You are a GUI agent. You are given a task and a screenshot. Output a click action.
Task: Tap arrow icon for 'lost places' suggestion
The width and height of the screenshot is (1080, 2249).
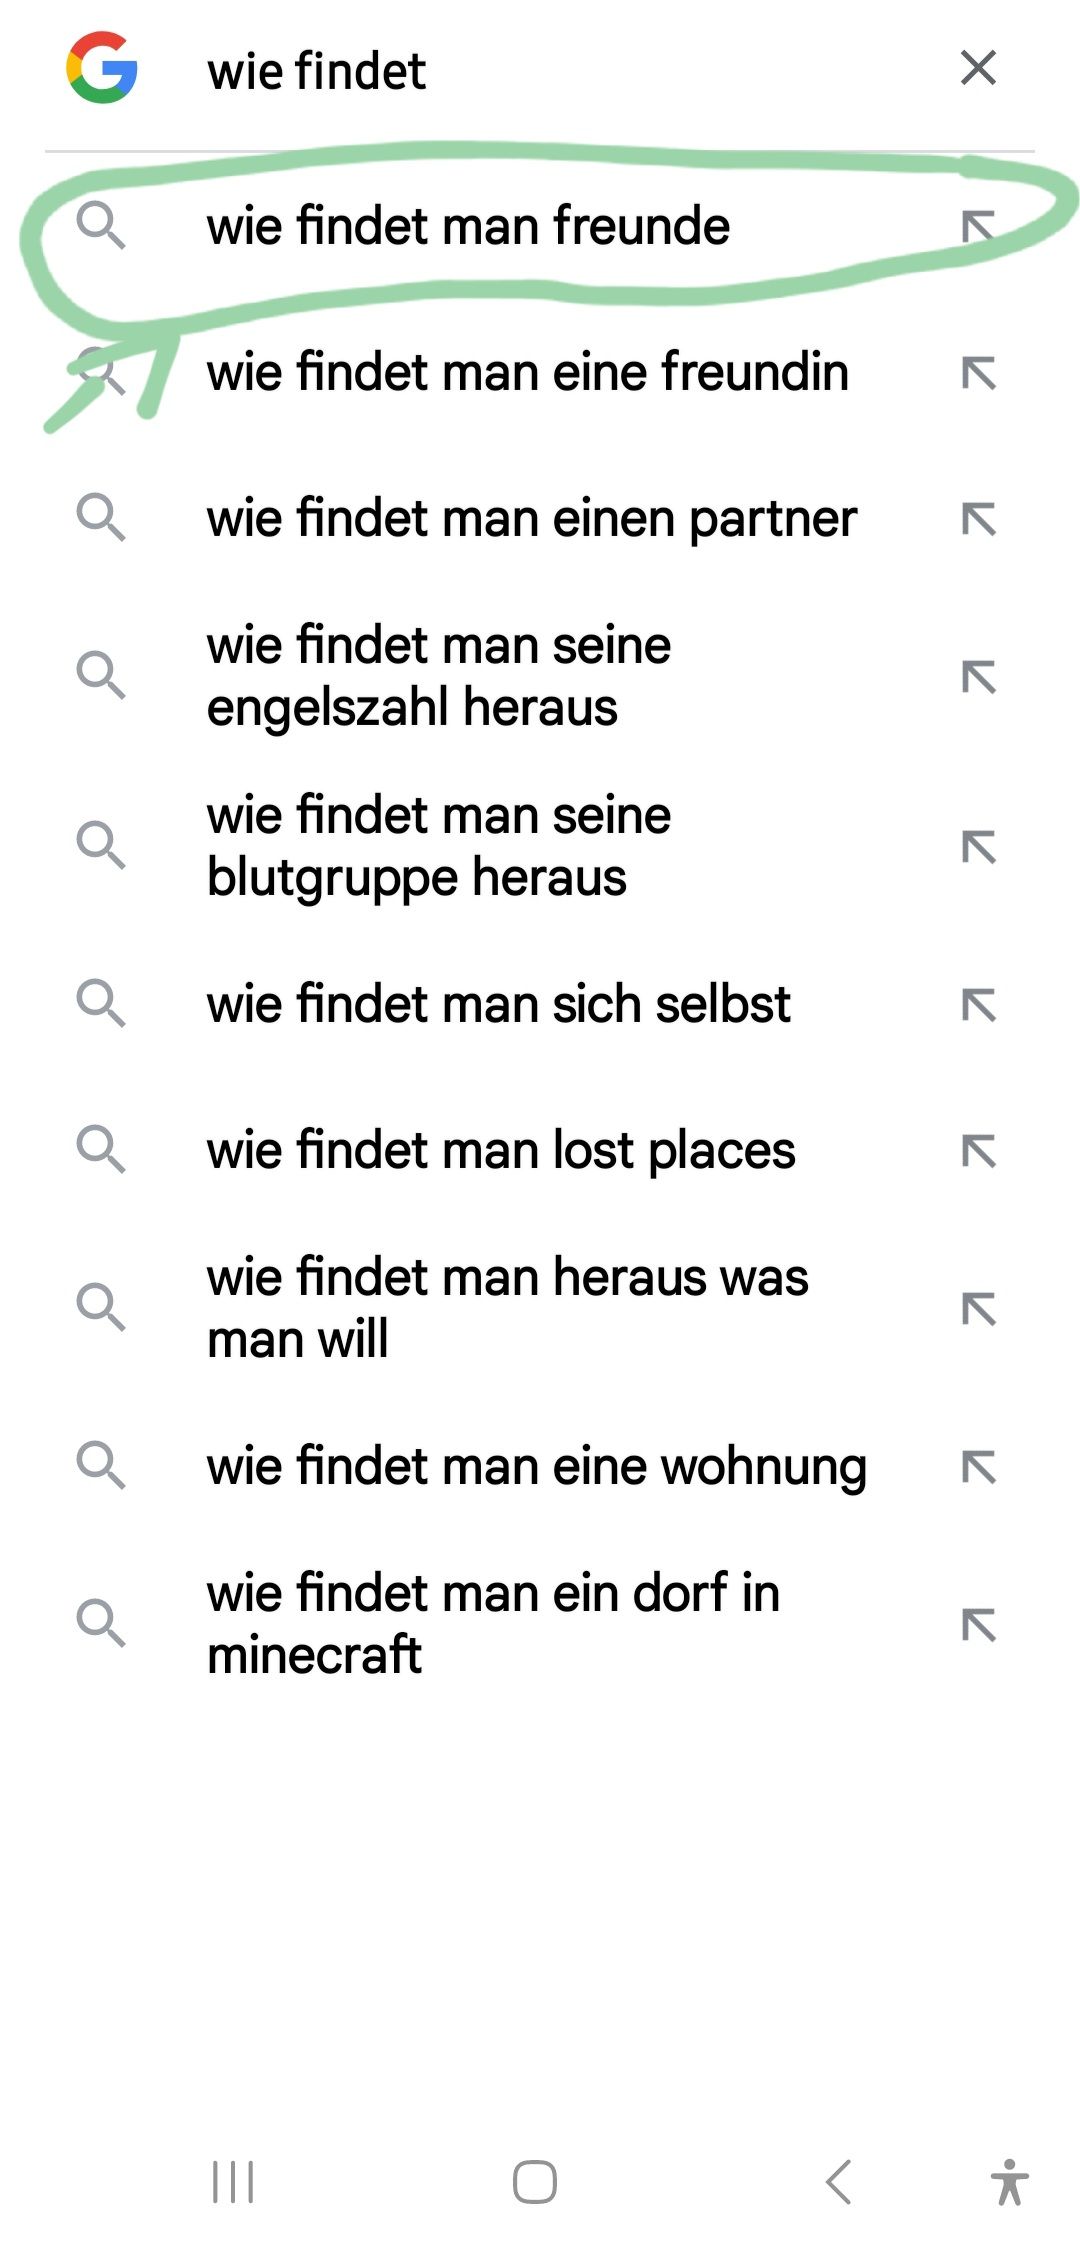979,1151
